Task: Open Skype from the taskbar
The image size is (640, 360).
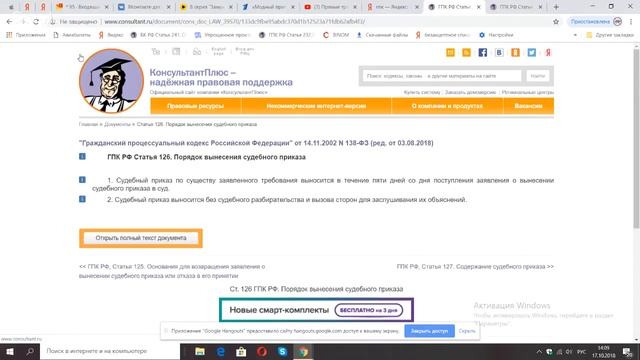Action: (x=282, y=351)
